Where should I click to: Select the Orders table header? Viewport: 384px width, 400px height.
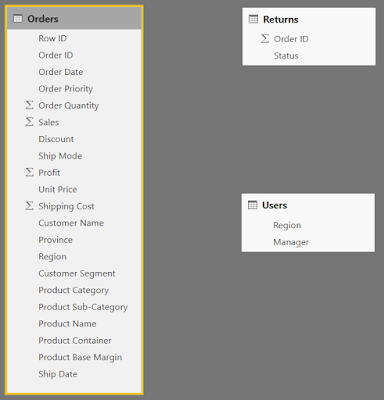click(x=75, y=18)
